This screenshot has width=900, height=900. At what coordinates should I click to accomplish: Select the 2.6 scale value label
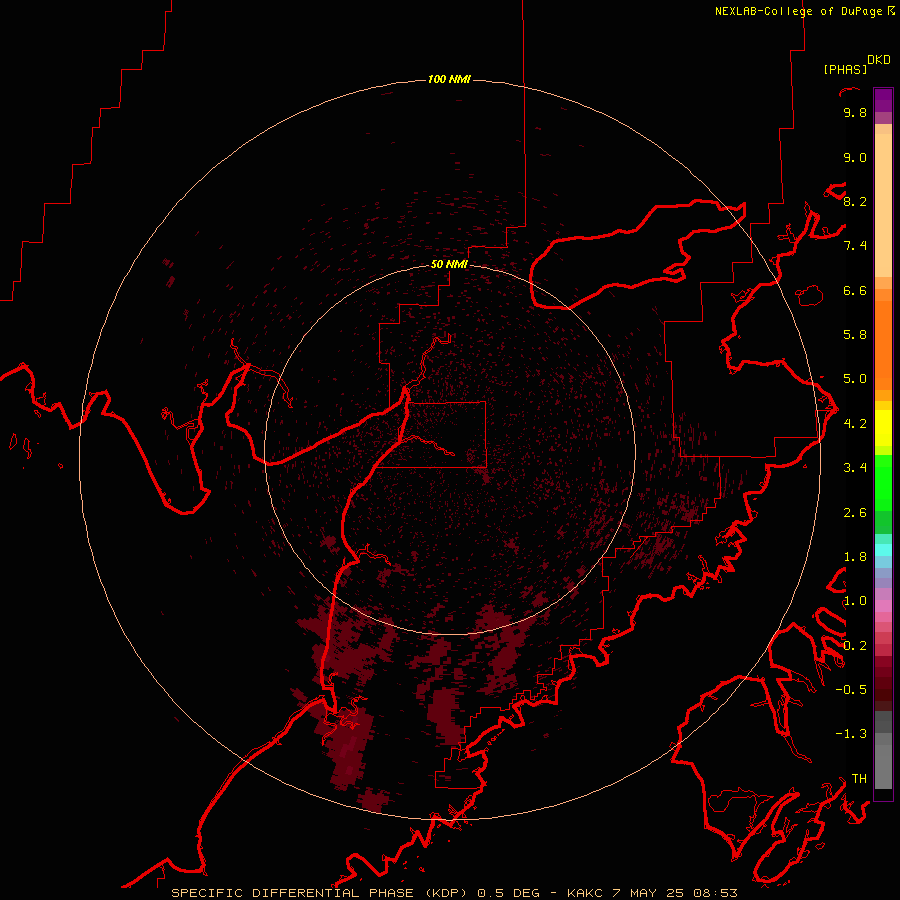click(x=855, y=513)
